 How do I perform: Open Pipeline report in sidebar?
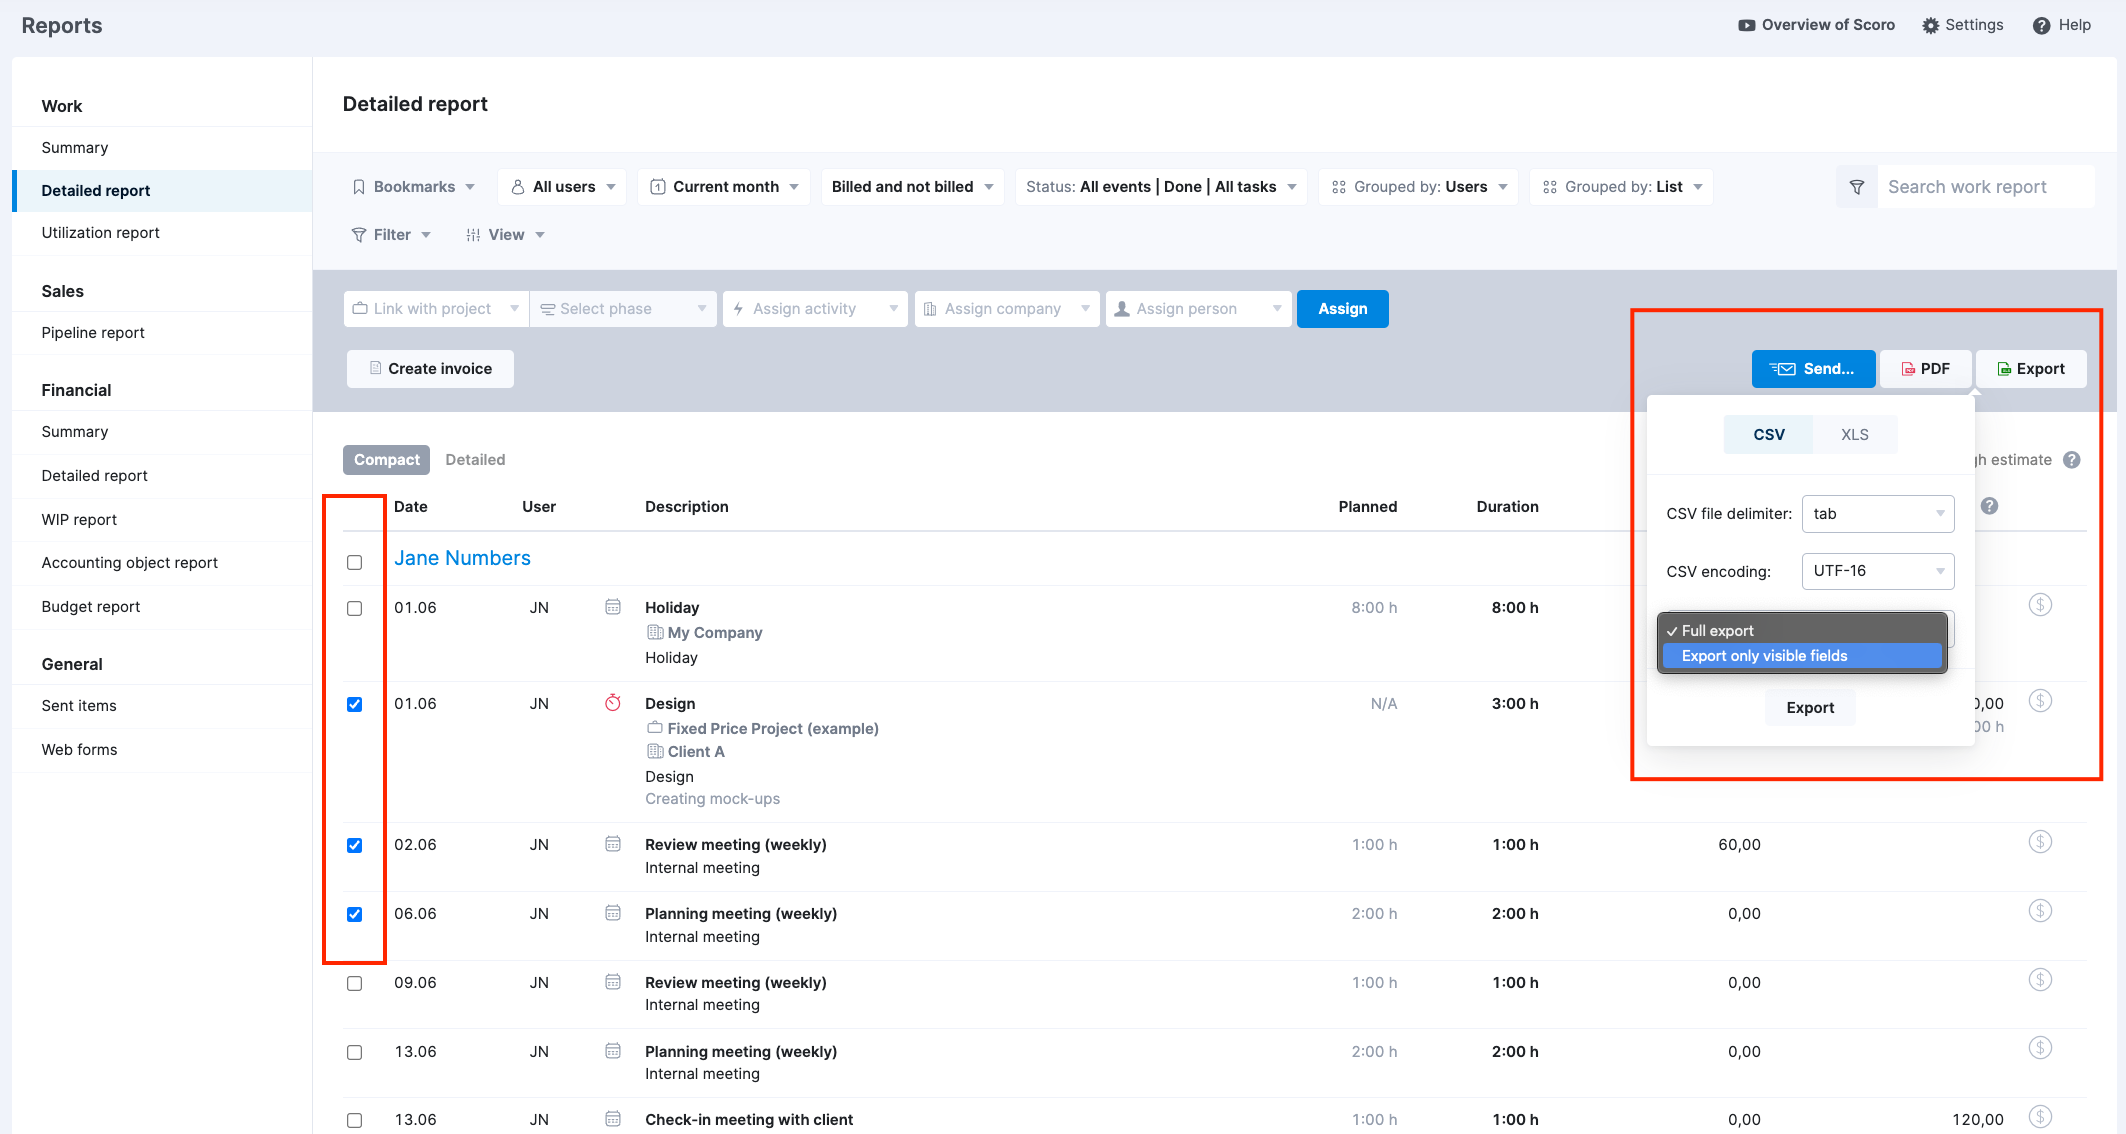pyautogui.click(x=163, y=333)
